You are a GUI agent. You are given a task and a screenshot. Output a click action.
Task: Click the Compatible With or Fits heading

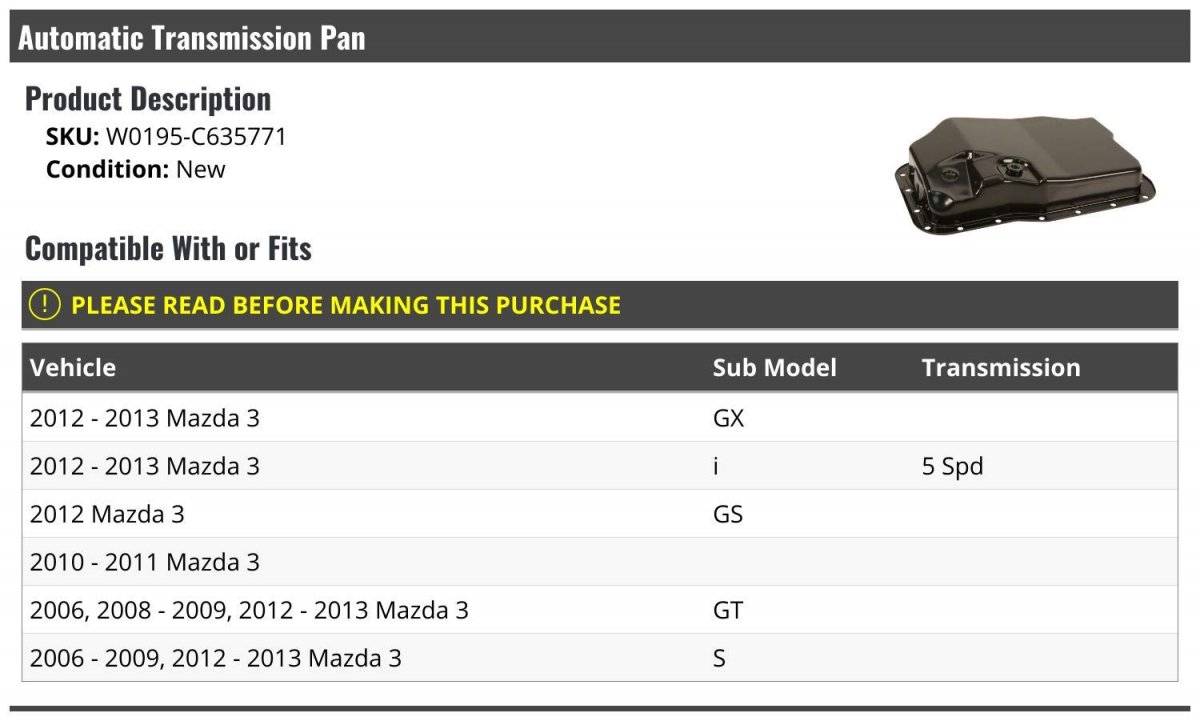(x=168, y=248)
